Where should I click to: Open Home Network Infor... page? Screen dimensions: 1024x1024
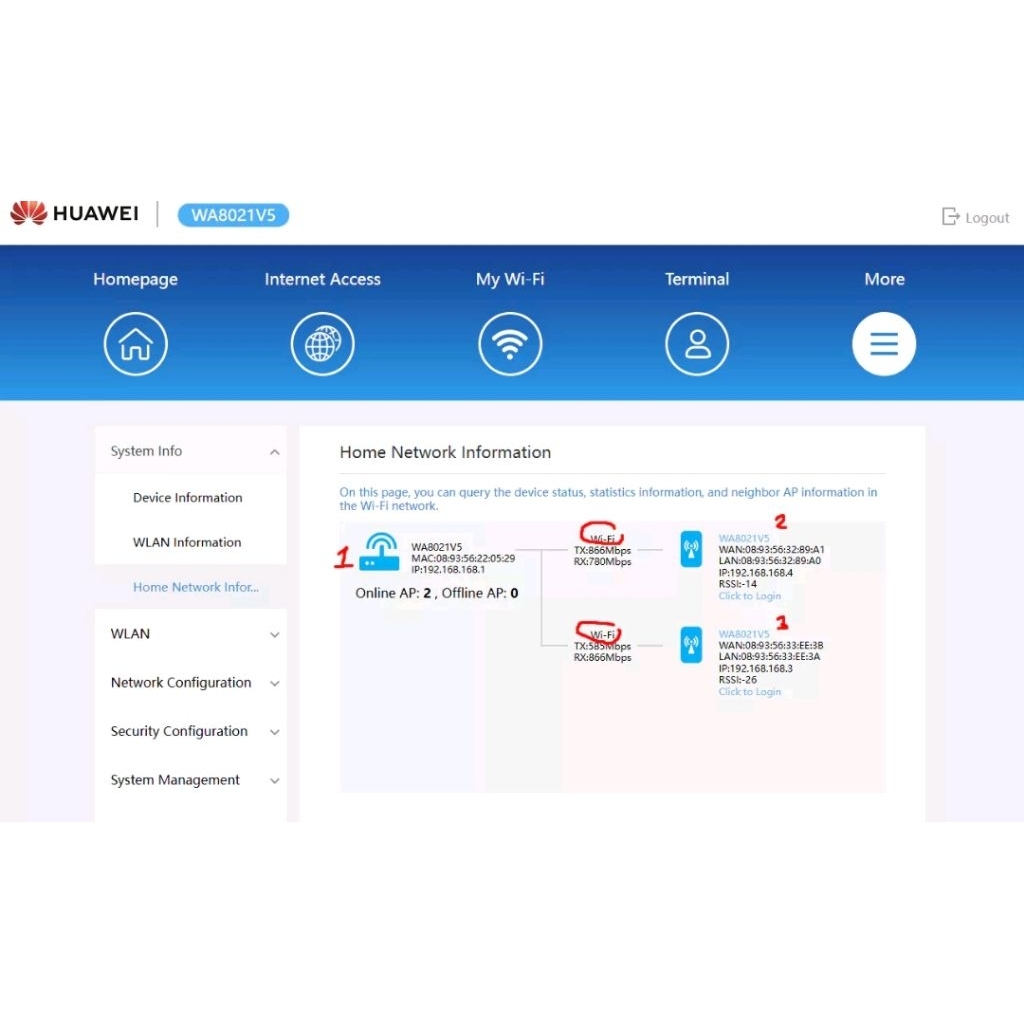click(196, 587)
